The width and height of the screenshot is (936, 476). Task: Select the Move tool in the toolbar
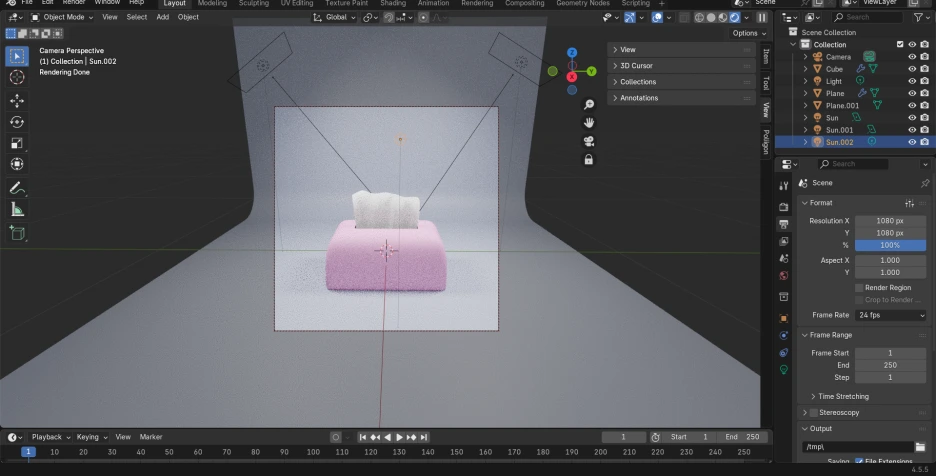point(17,100)
